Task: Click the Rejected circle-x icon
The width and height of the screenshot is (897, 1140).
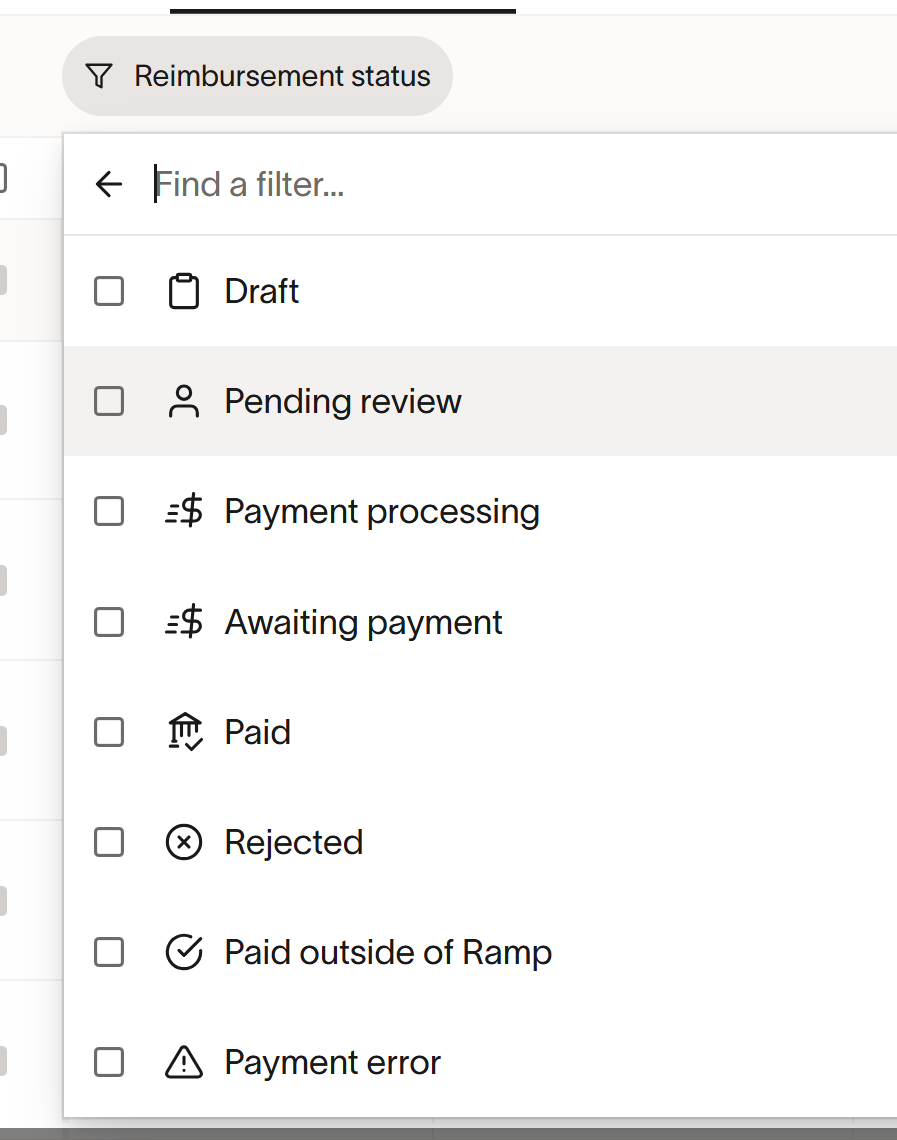Action: [x=184, y=842]
